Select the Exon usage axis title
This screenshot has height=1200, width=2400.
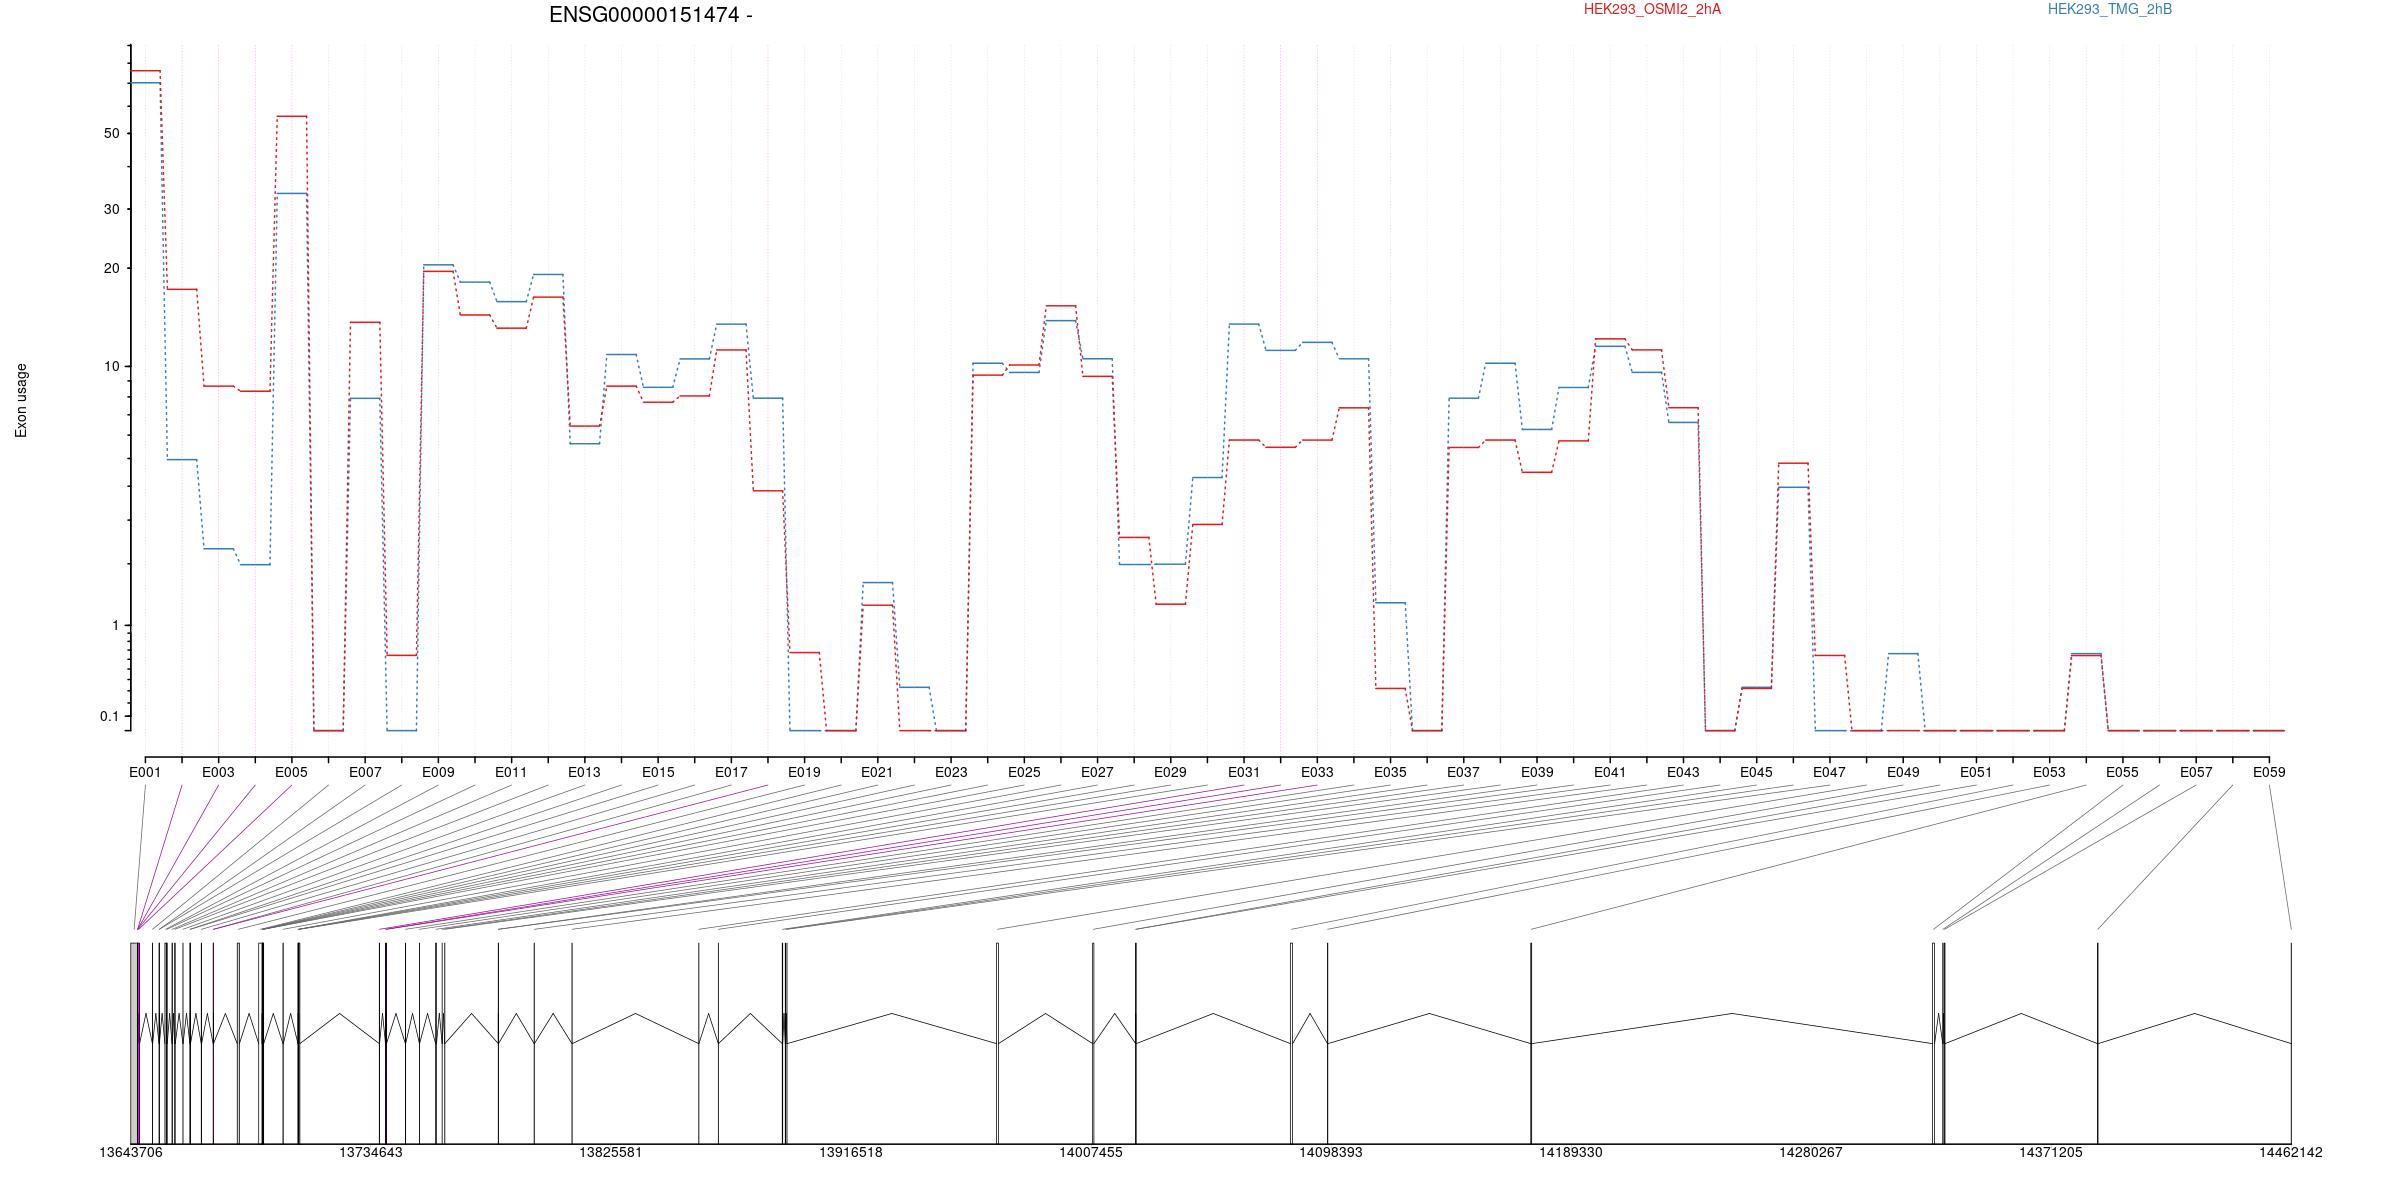tap(21, 400)
